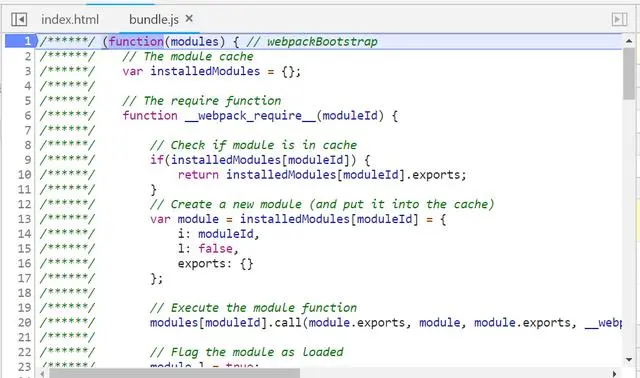Click the vertical scrollbar up arrow
Screen dimensions: 640x378
tap(629, 41)
